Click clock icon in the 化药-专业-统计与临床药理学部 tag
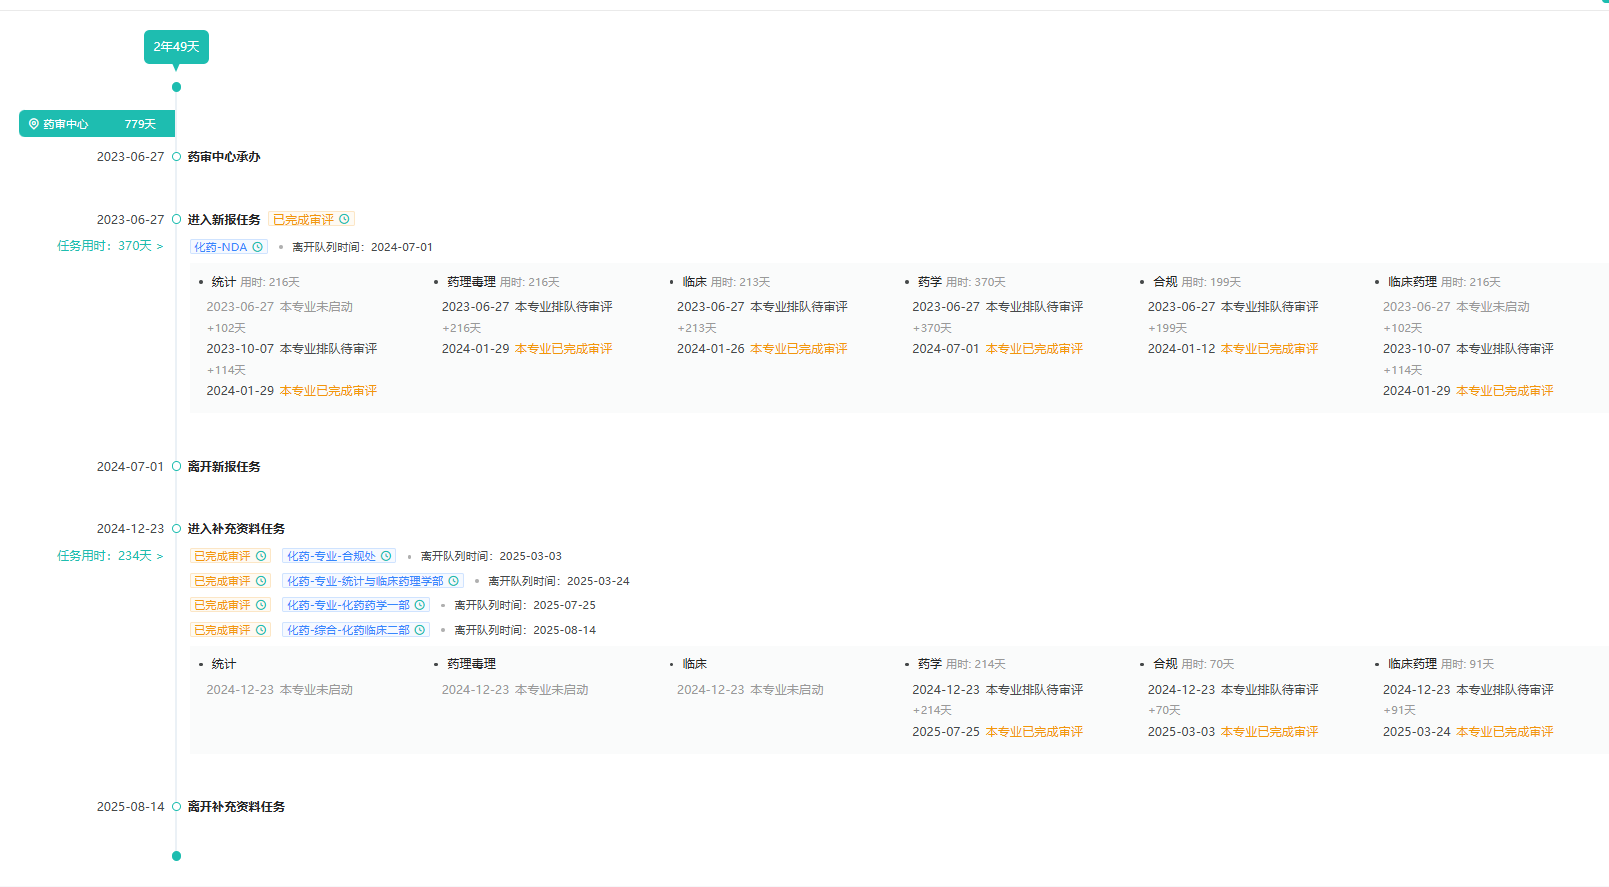The width and height of the screenshot is (1609, 887). tap(453, 581)
